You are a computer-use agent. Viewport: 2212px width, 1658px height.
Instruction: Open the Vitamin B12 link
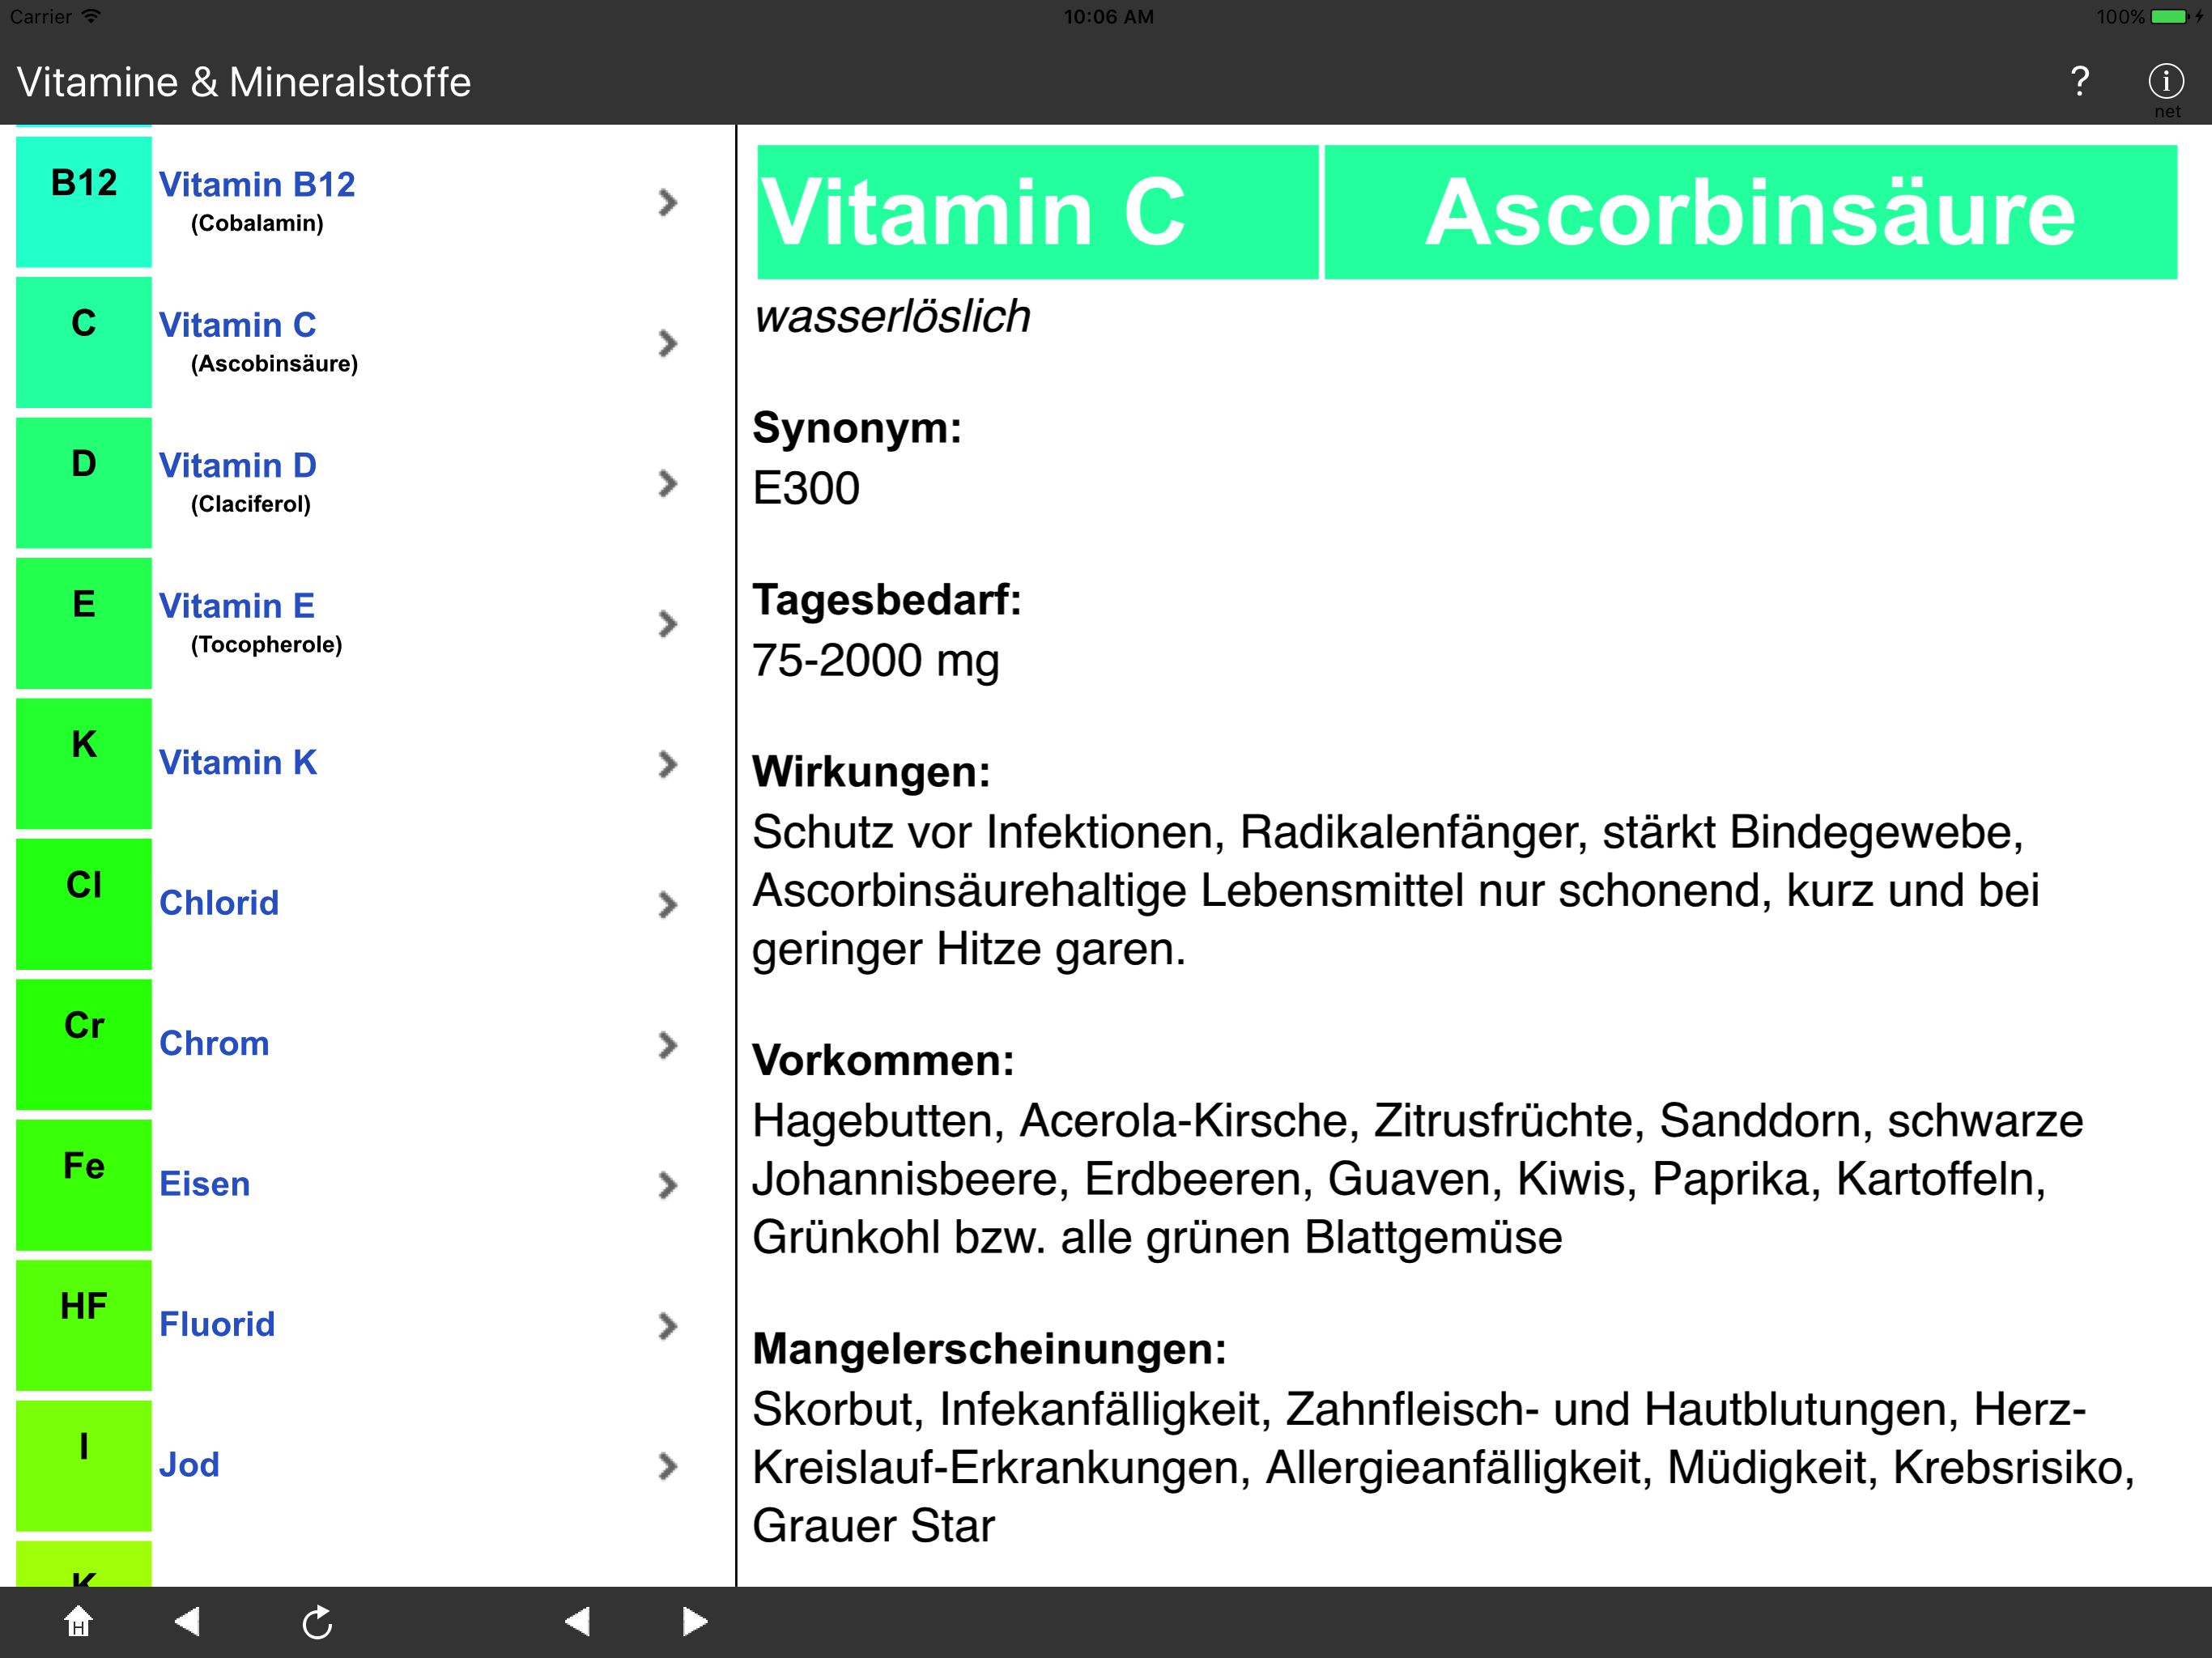click(257, 185)
